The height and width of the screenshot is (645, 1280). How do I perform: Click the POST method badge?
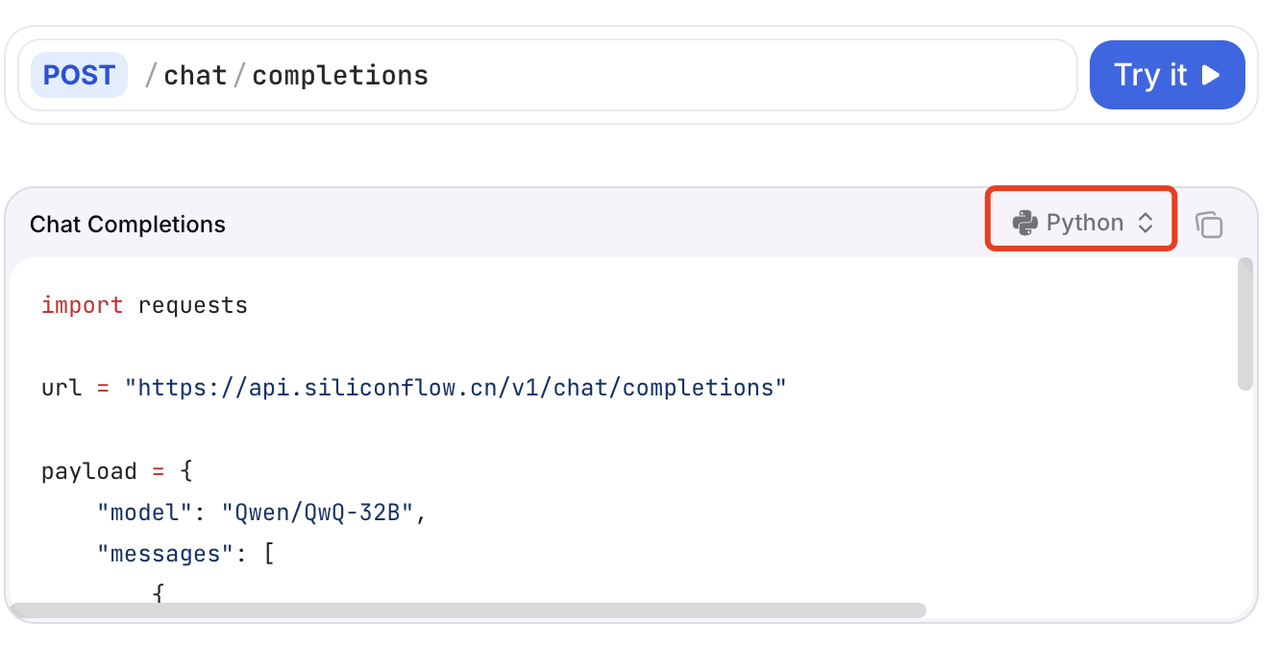pyautogui.click(x=79, y=75)
